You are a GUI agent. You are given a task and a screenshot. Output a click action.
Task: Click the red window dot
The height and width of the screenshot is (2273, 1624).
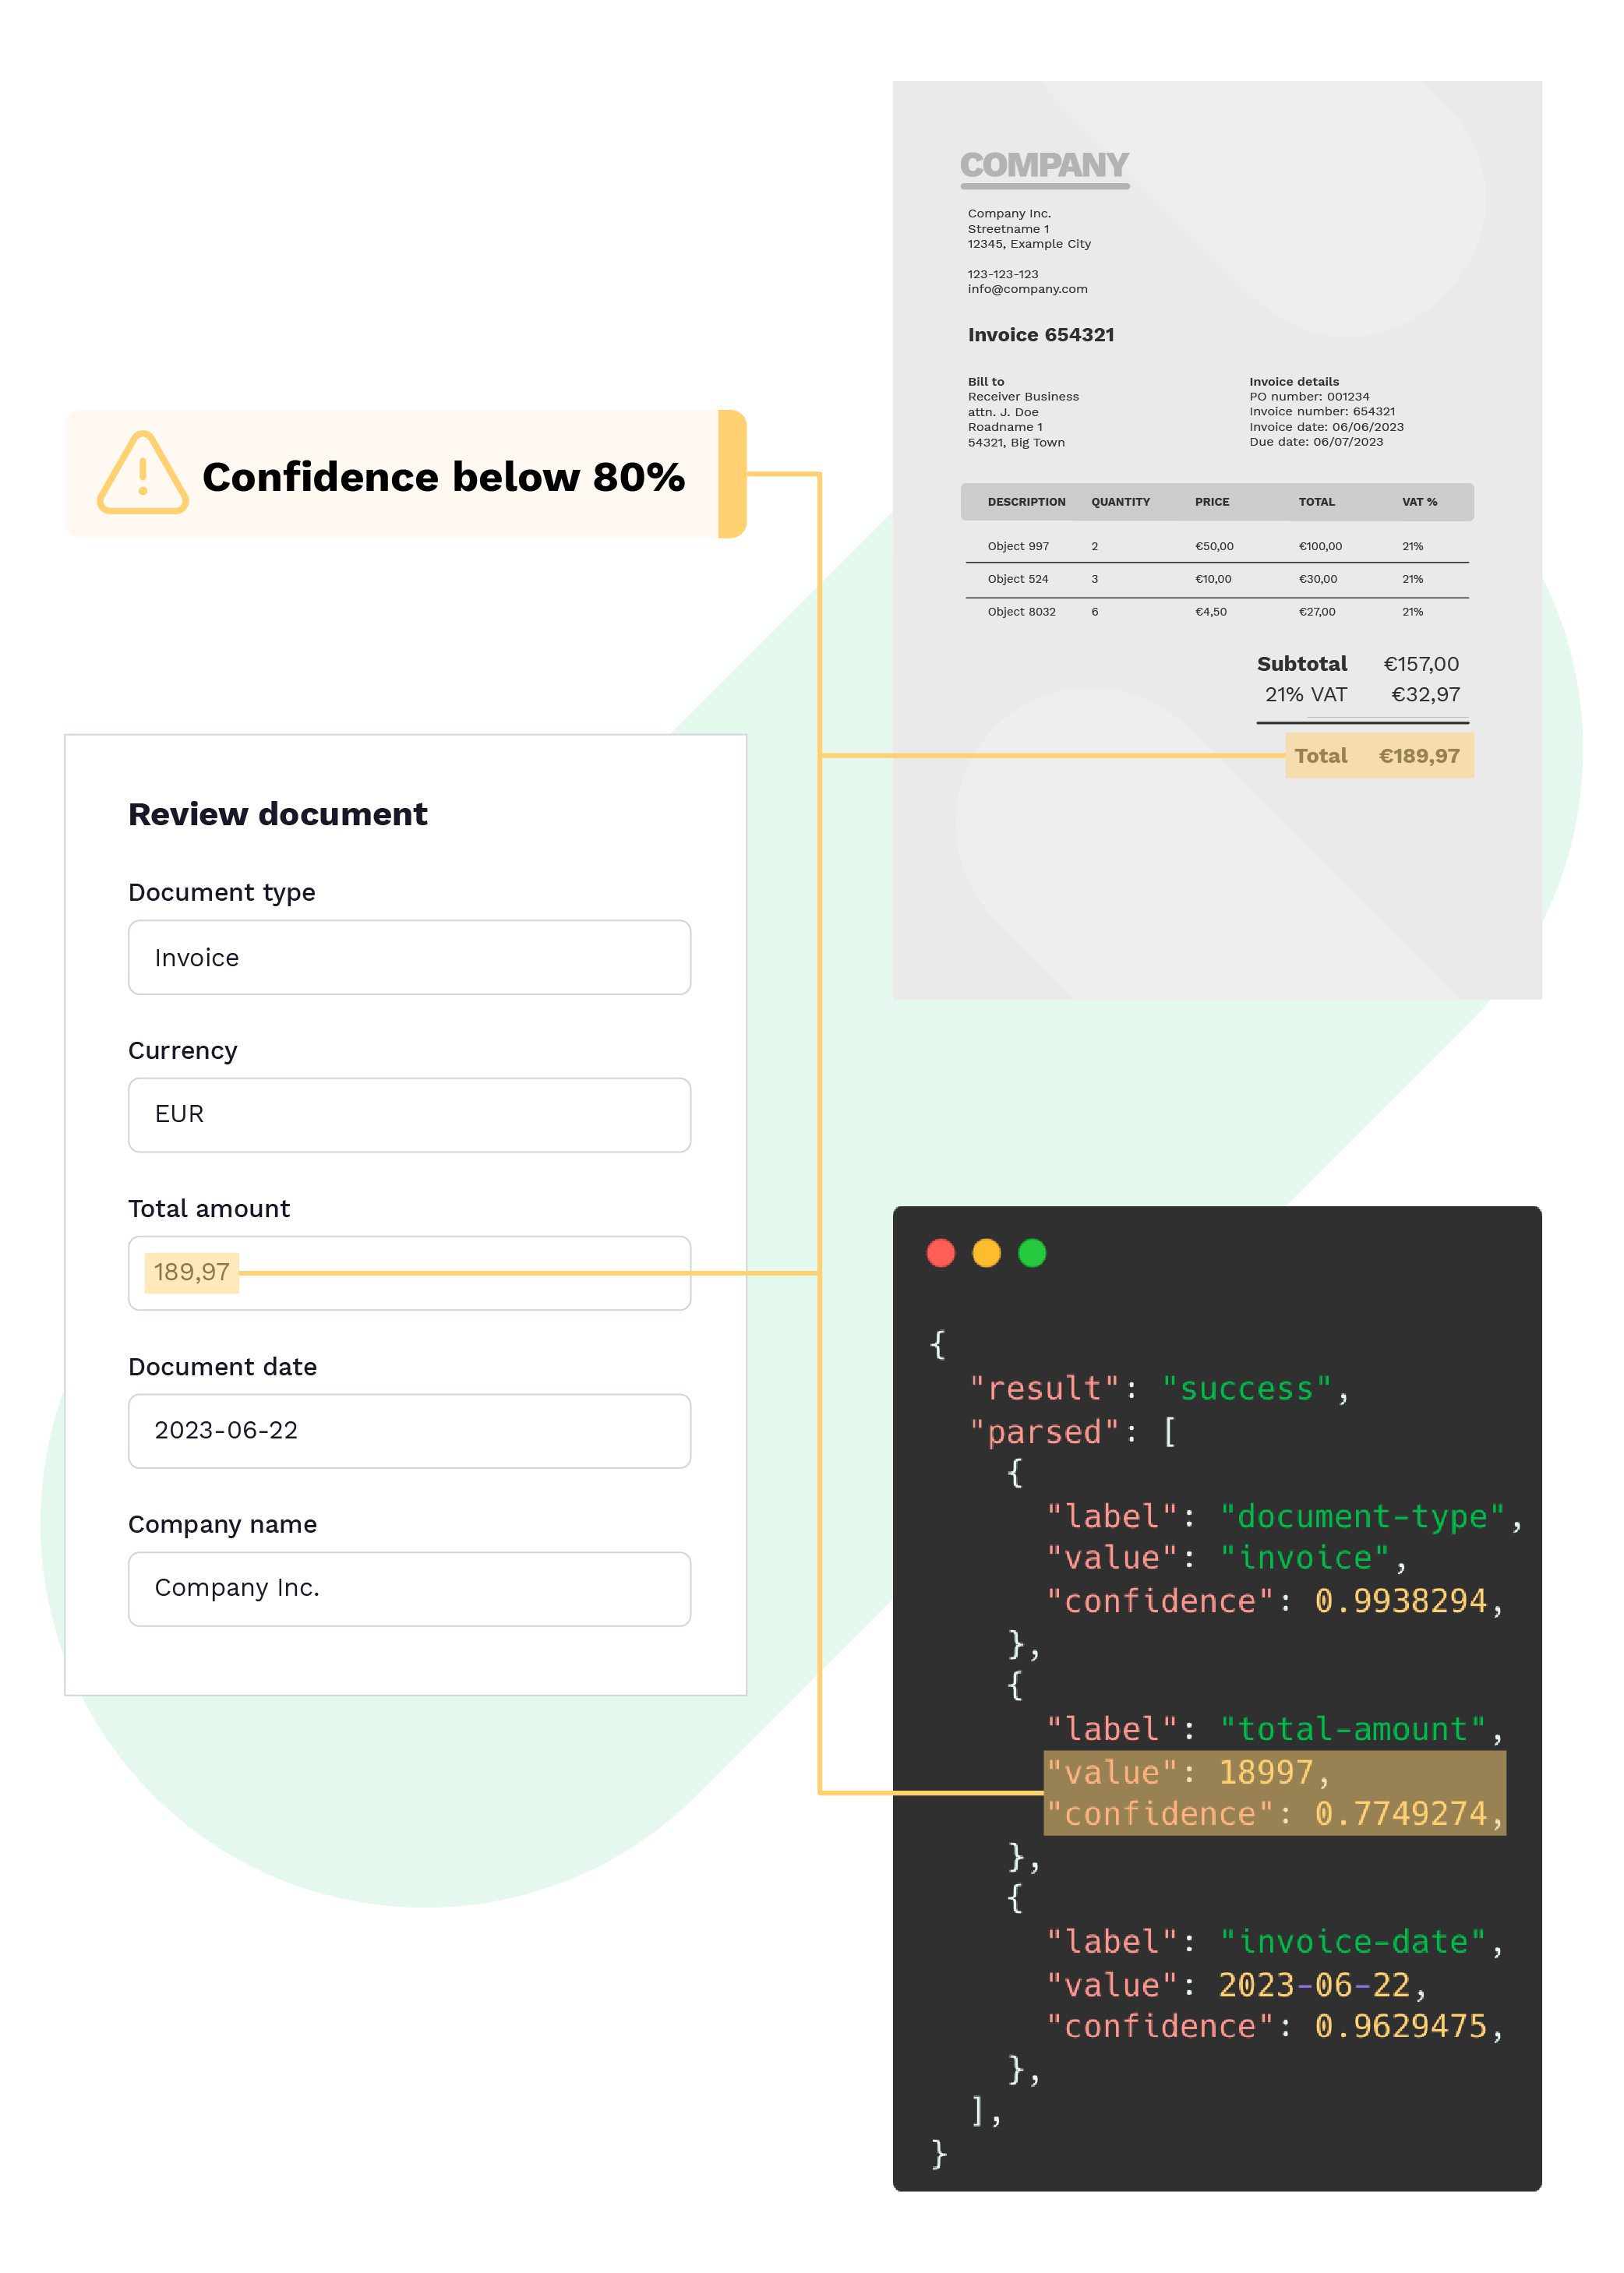tap(940, 1253)
